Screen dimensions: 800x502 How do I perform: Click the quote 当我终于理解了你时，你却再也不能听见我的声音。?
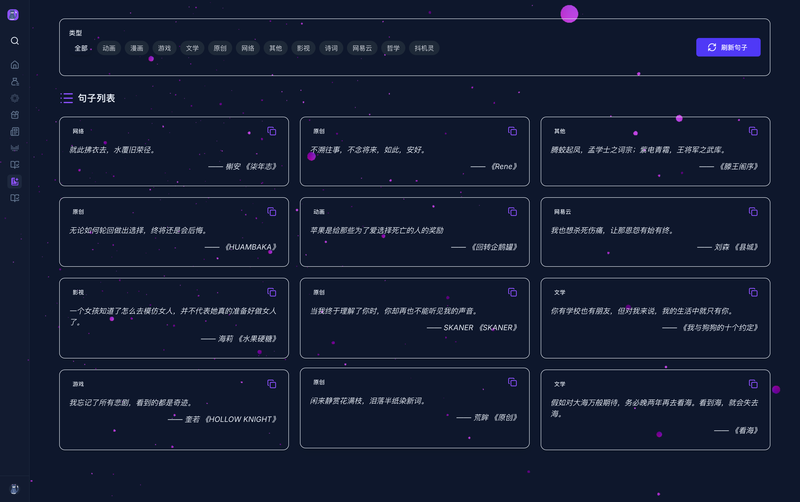click(394, 311)
